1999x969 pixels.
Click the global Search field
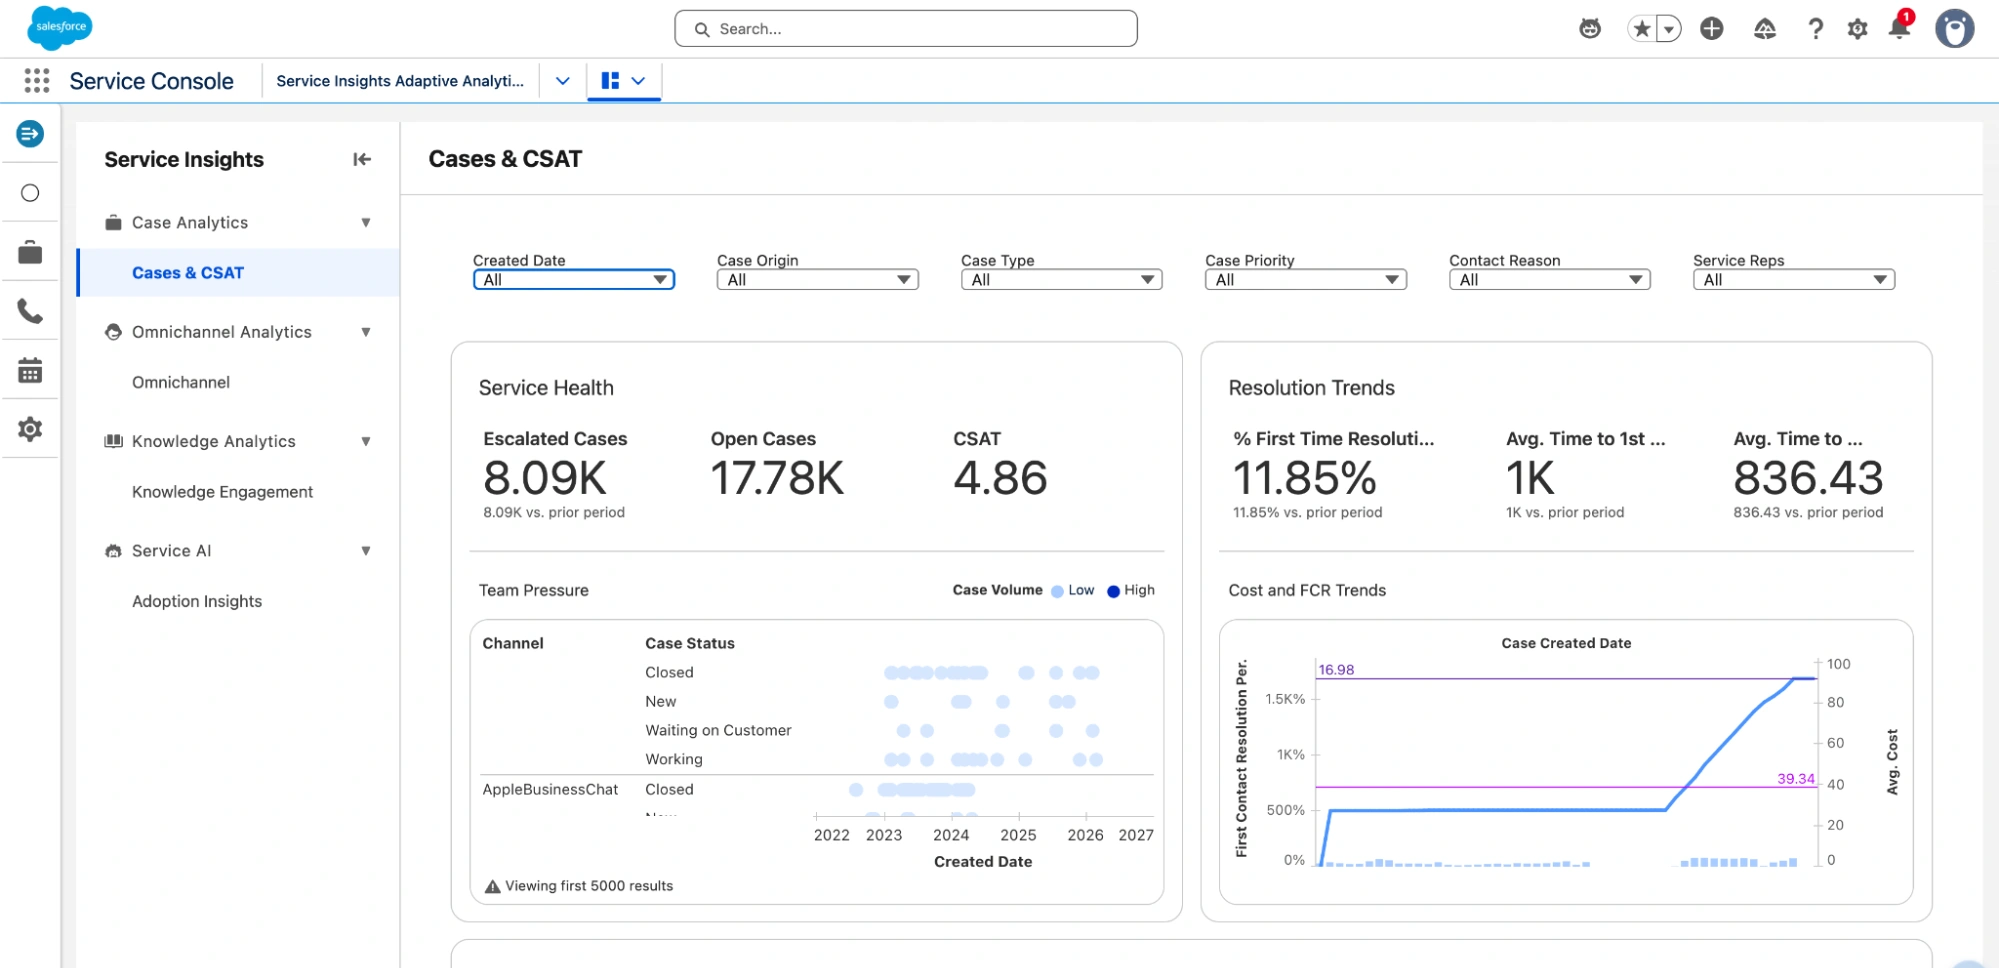[906, 29]
